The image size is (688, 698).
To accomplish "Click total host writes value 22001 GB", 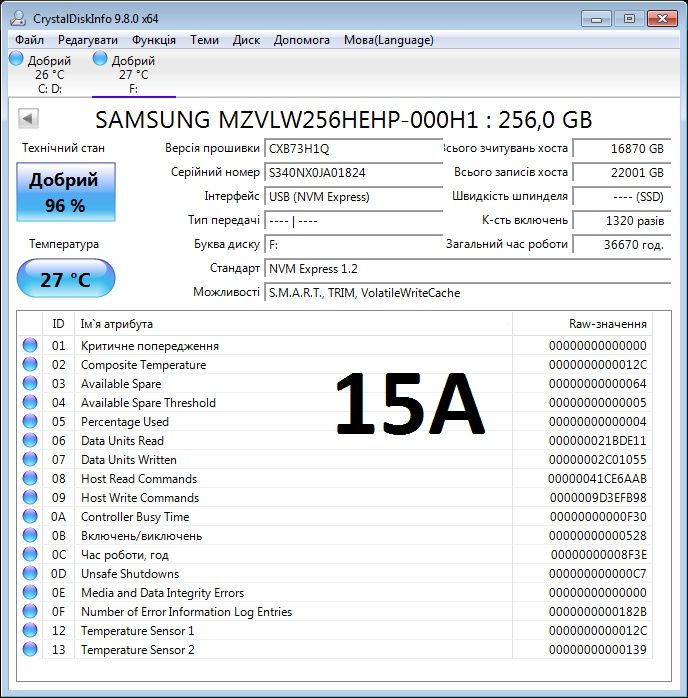I will tap(622, 173).
